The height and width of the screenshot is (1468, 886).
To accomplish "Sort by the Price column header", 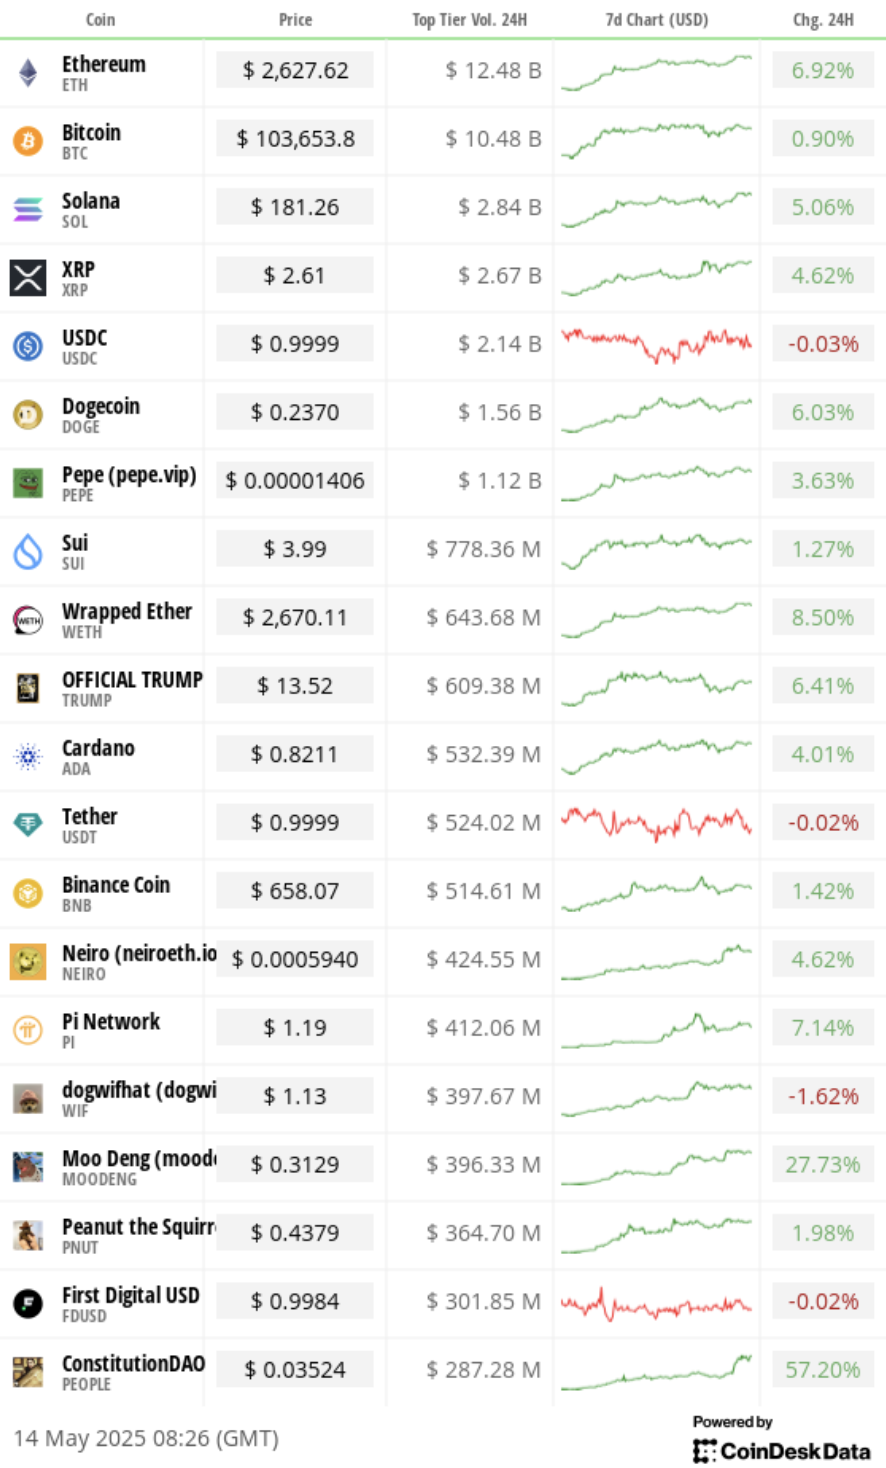I will point(295,19).
